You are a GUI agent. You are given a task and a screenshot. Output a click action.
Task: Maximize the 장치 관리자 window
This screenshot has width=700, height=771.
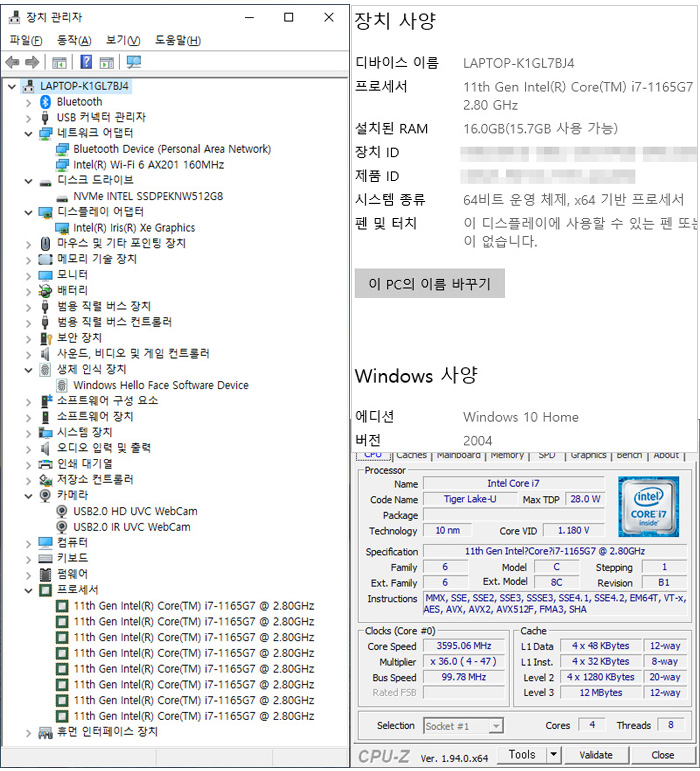pyautogui.click(x=289, y=18)
